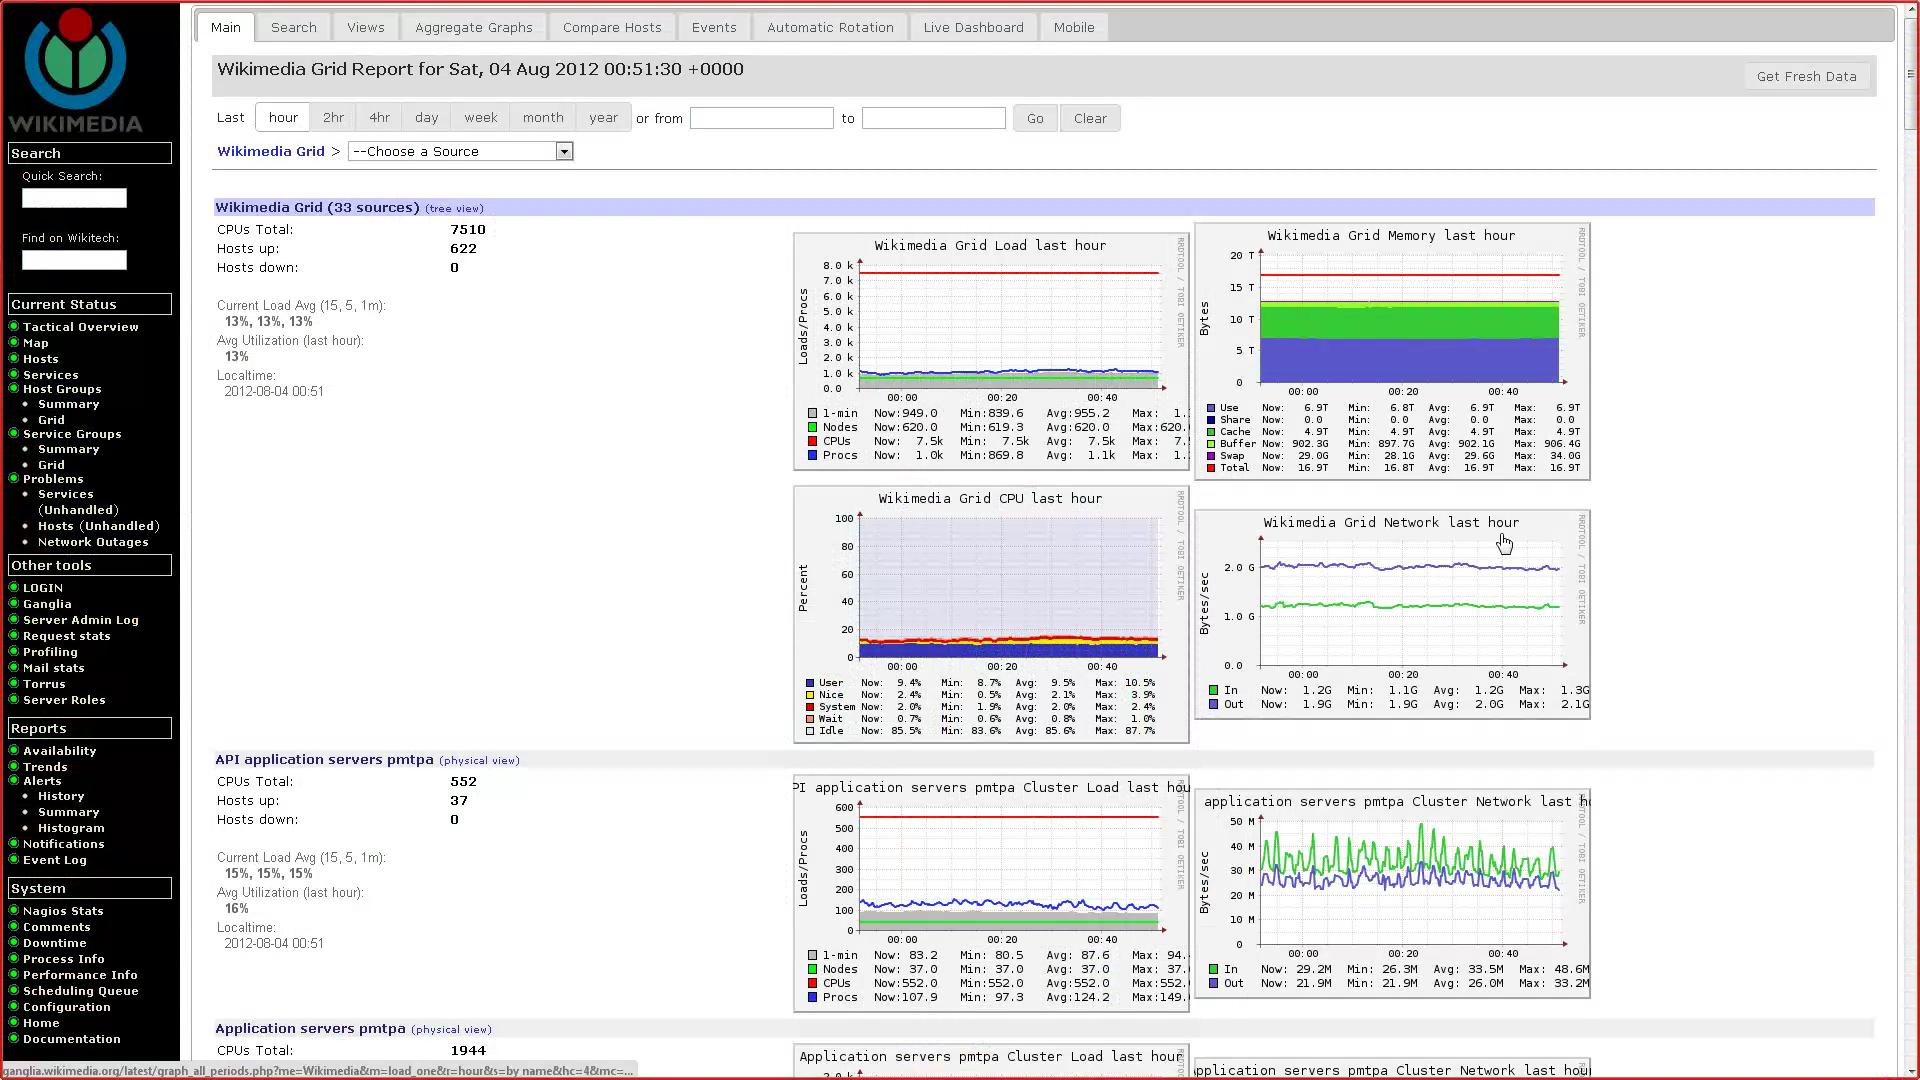Screen dimensions: 1920x1080
Task: Click the Go button
Action: click(1035, 118)
